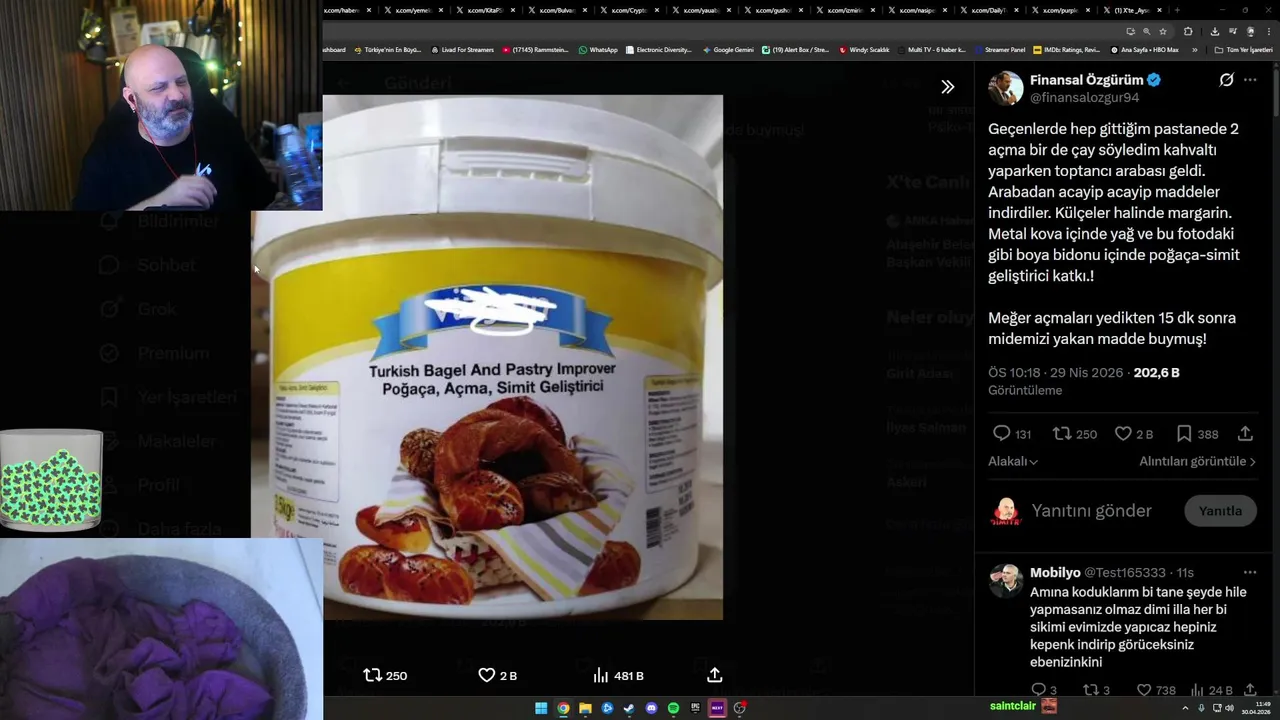Screen dimensions: 1280x720
Task: Click Yanıtla button
Action: (x=1220, y=511)
